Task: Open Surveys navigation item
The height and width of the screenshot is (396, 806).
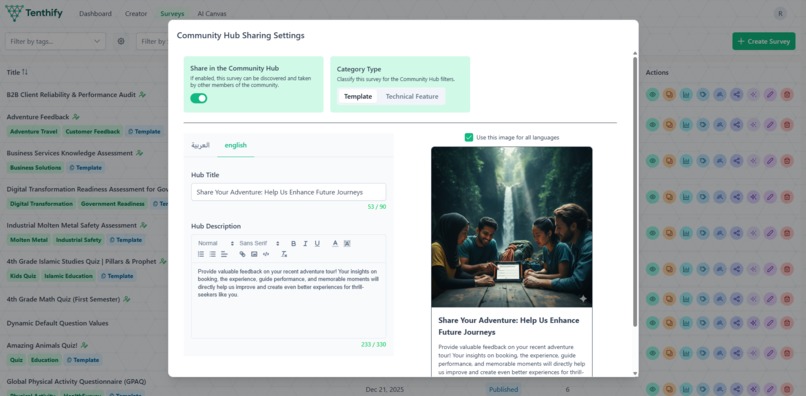Action: 172,14
